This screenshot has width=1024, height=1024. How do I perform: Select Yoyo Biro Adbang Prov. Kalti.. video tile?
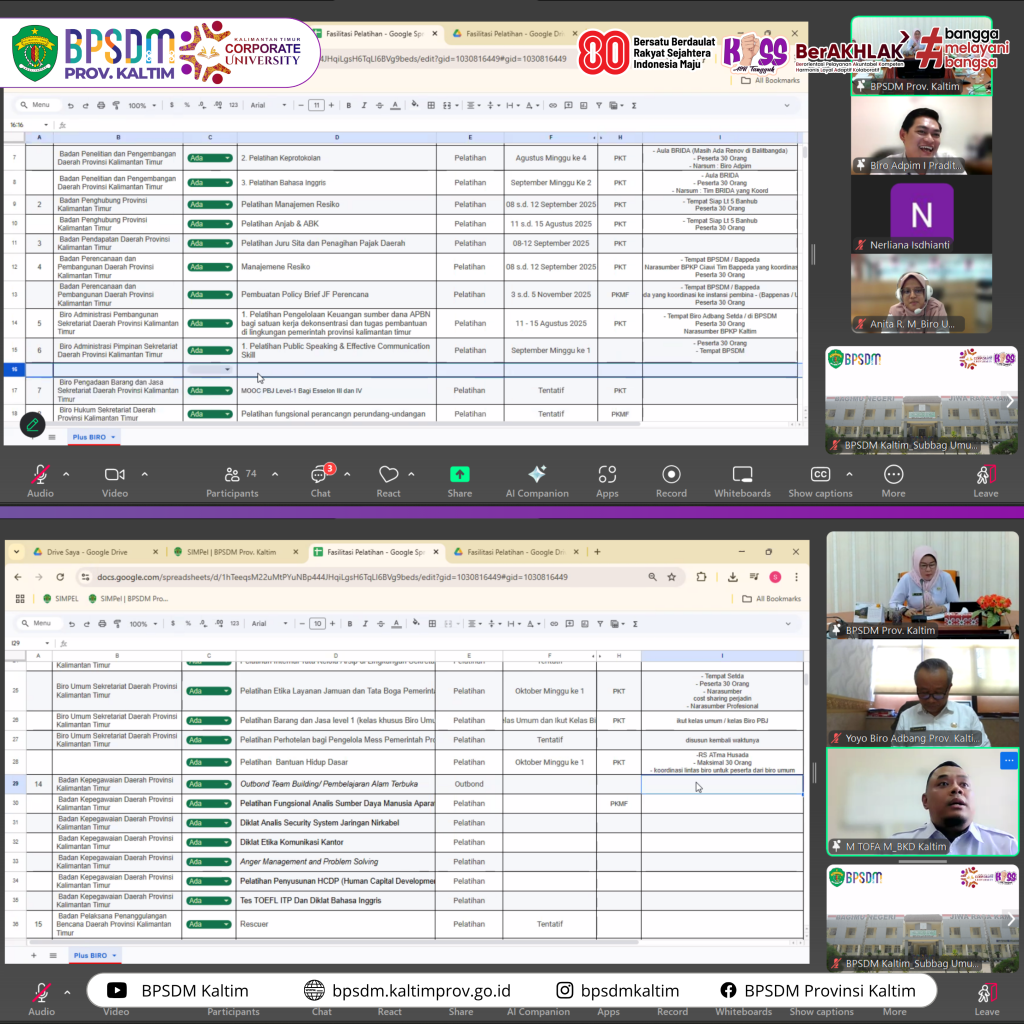click(921, 694)
